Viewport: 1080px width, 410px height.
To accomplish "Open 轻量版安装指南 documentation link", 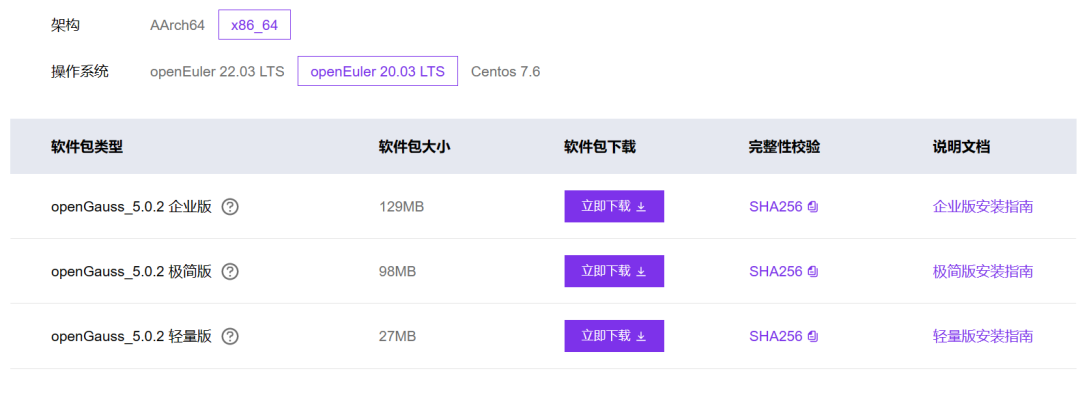I will pos(982,336).
